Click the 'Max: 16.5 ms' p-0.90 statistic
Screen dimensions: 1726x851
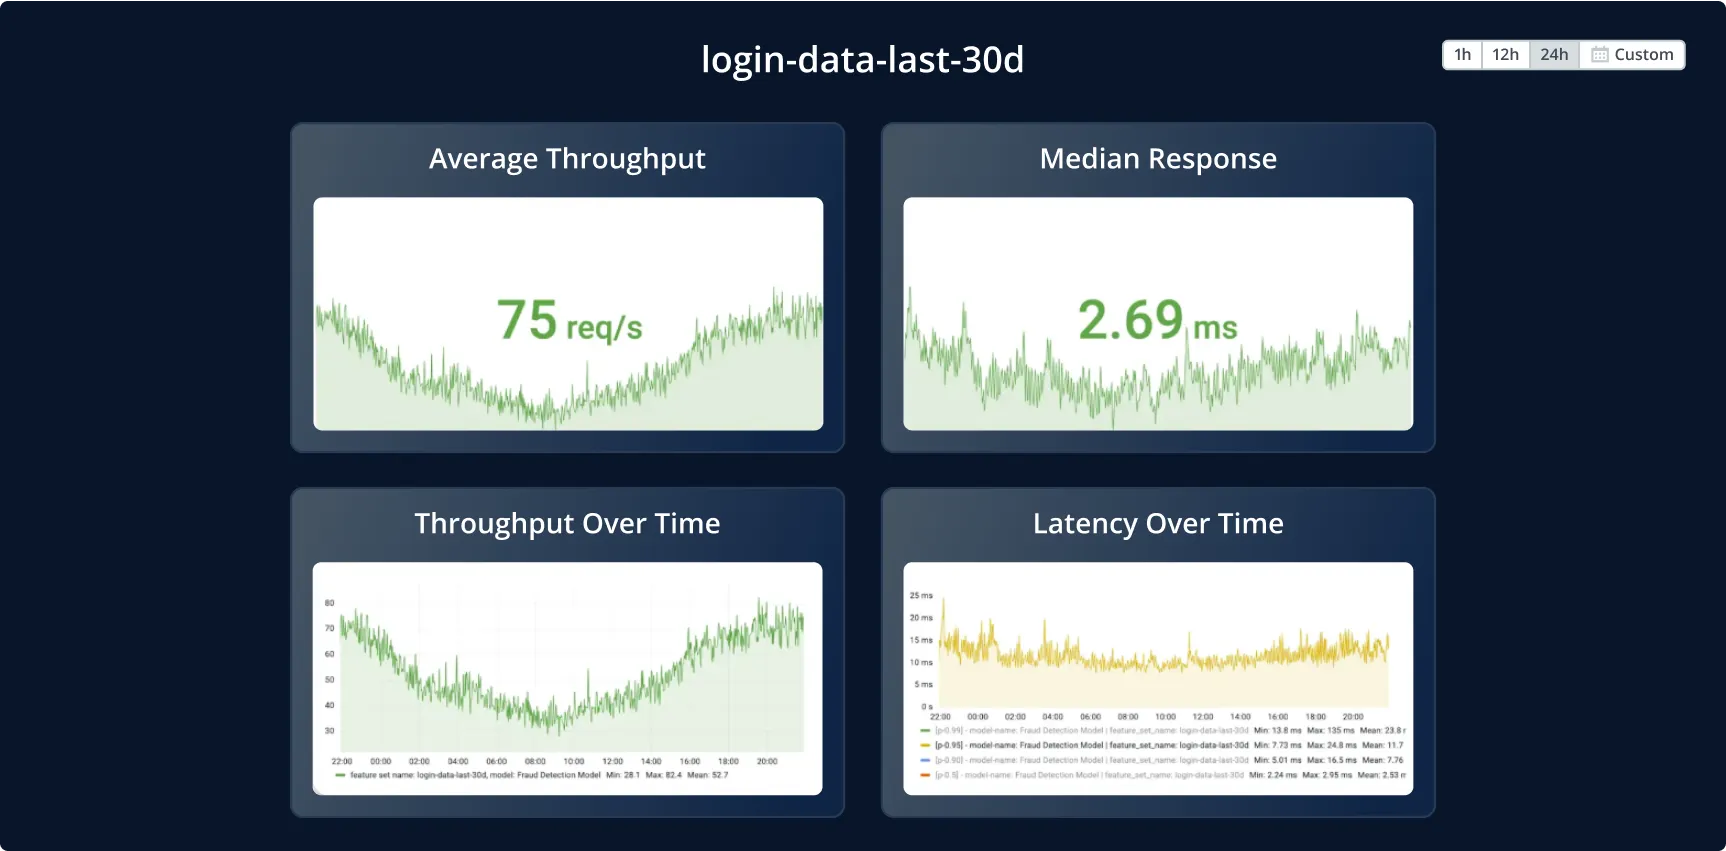tap(1332, 760)
